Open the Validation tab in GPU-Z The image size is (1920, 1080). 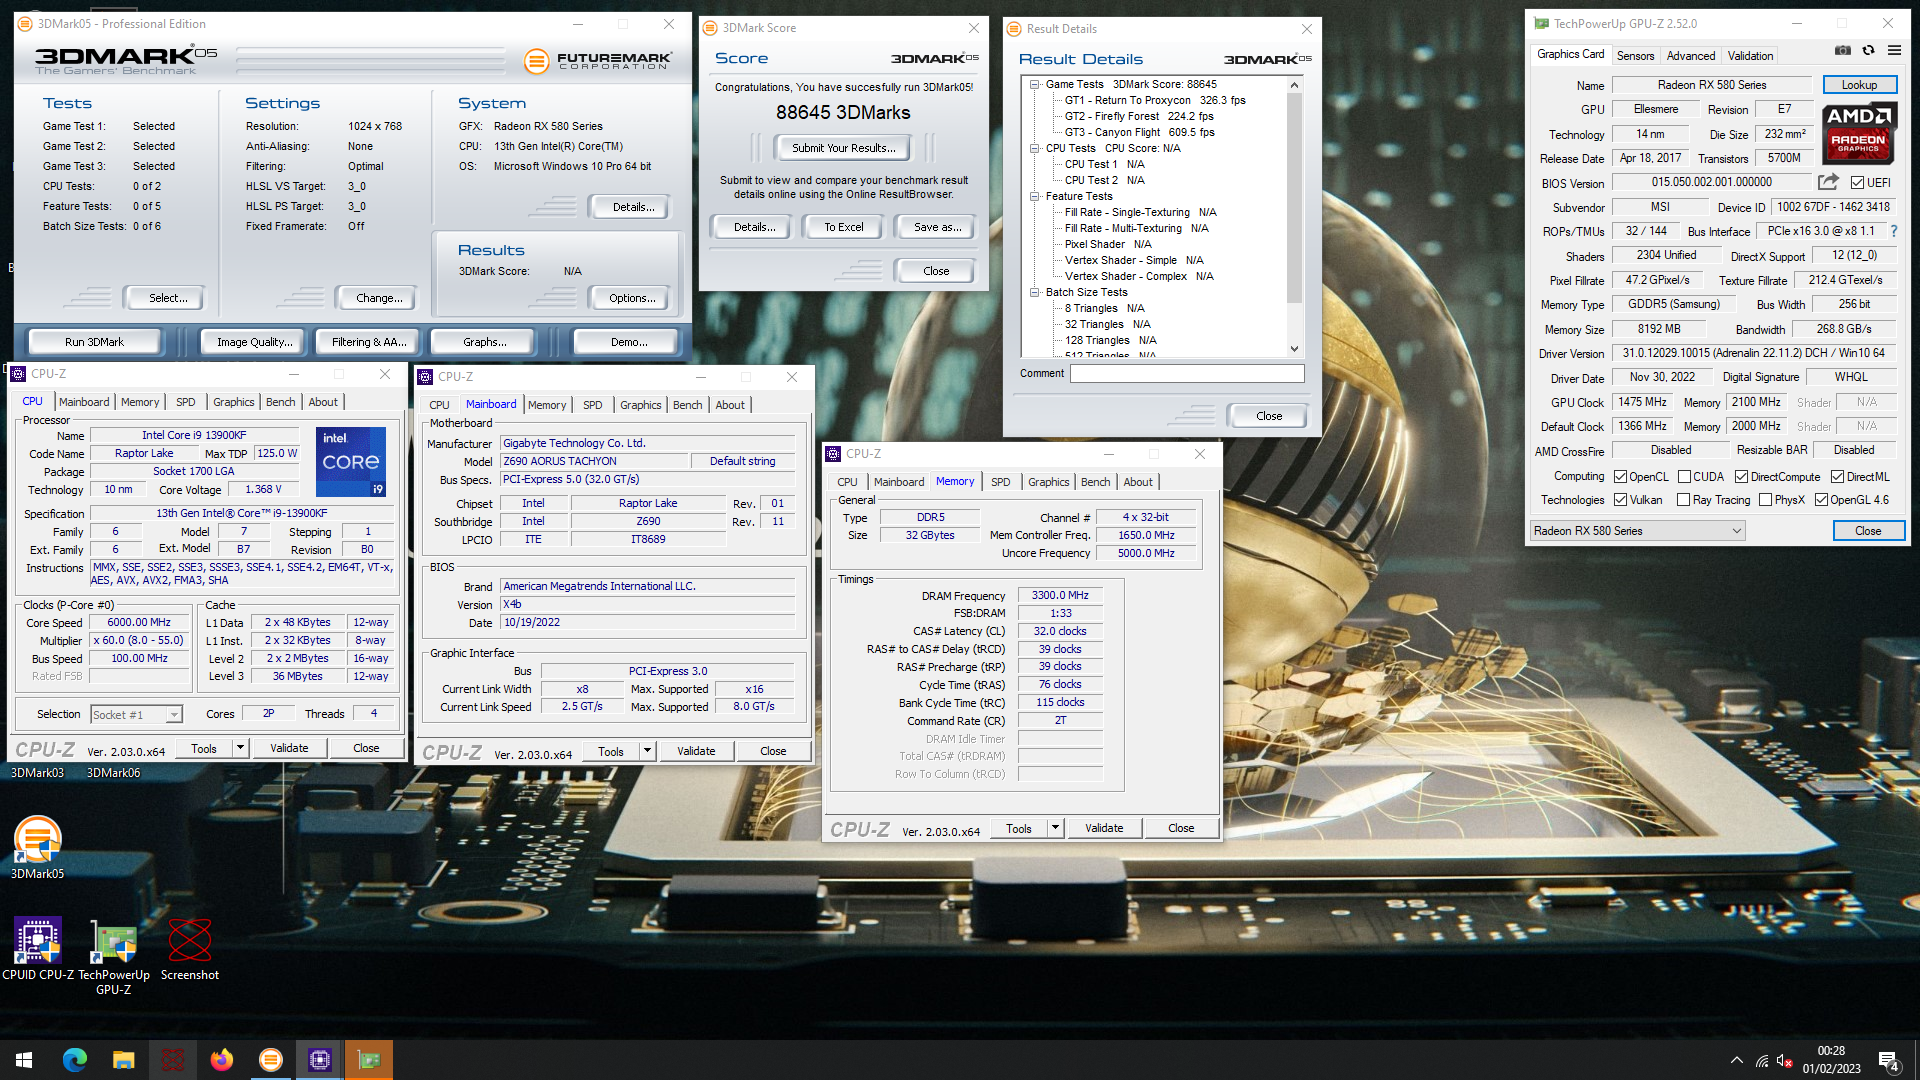[1750, 56]
